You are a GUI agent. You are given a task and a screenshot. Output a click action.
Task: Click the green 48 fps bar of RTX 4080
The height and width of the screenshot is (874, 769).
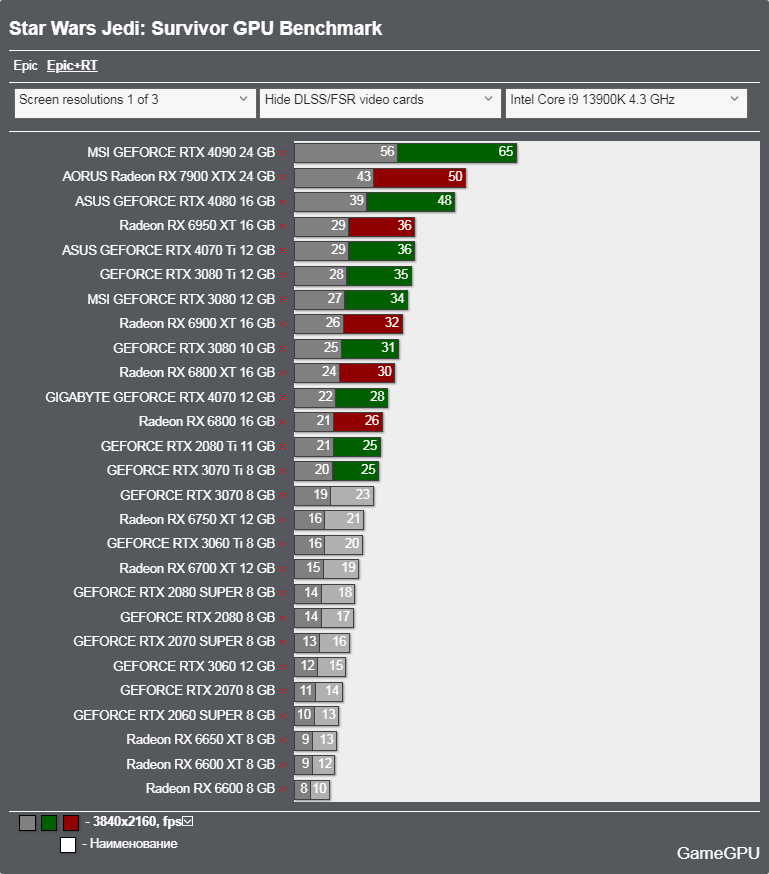[x=411, y=202]
